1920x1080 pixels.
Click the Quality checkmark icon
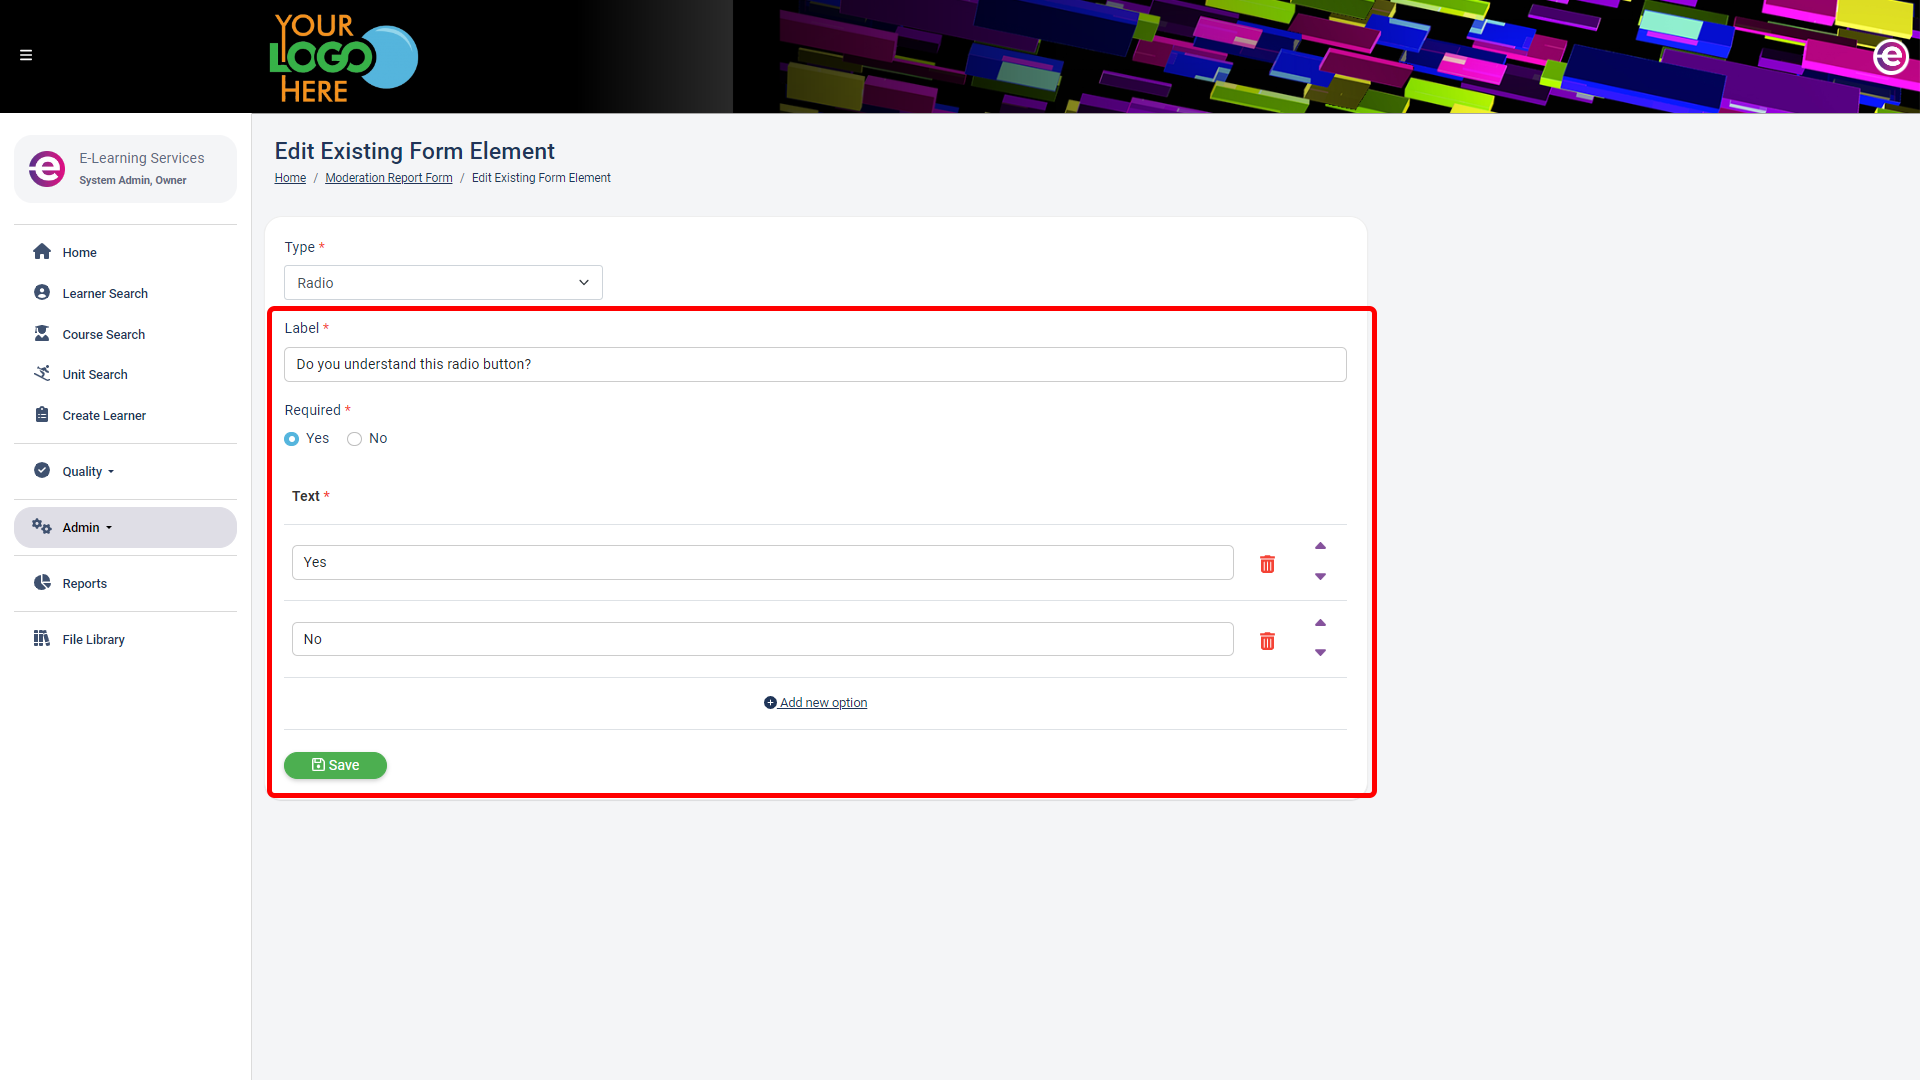pos(42,471)
